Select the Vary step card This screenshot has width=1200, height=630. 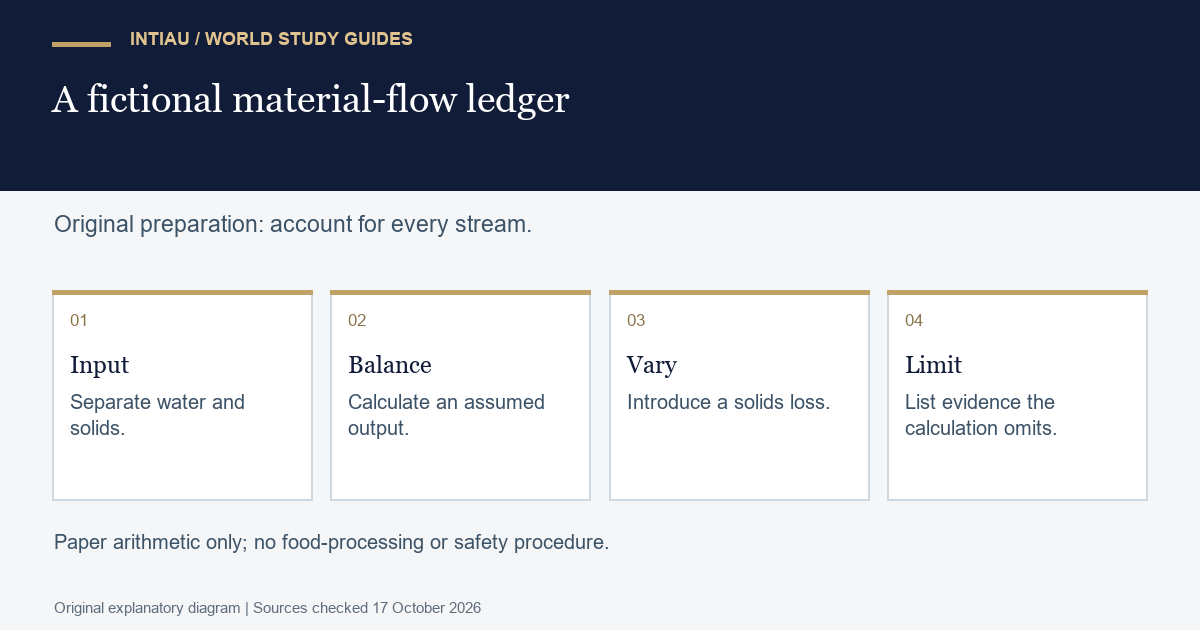point(739,395)
